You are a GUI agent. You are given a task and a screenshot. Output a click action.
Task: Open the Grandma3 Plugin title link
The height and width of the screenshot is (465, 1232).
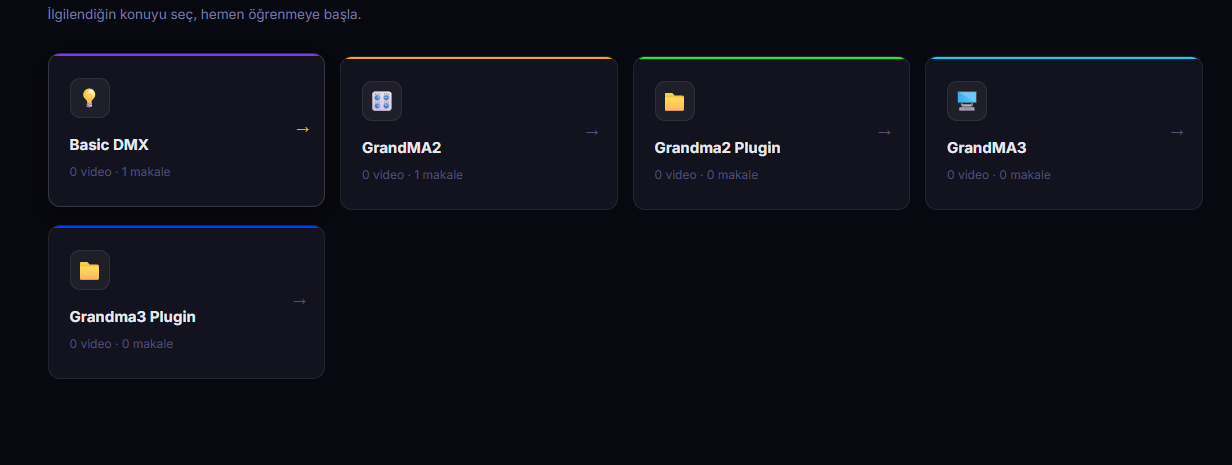pyautogui.click(x=132, y=317)
